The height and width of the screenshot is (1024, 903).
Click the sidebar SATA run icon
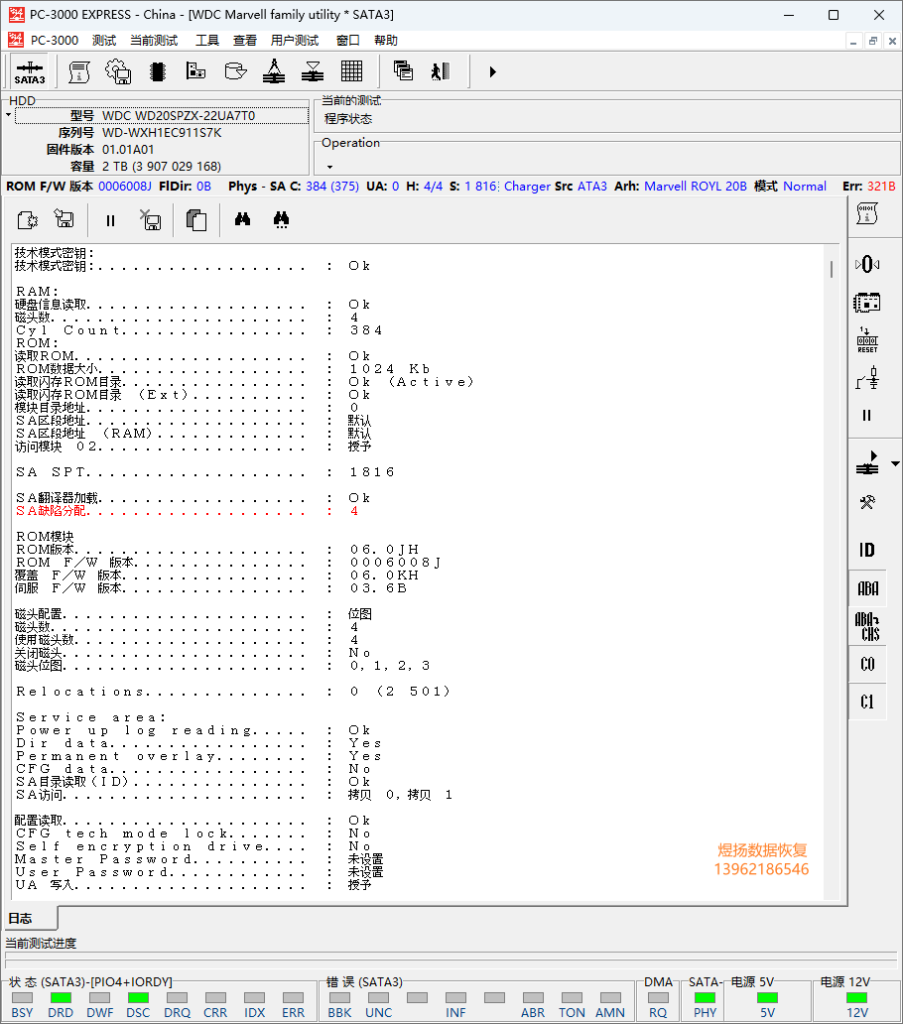tap(867, 463)
